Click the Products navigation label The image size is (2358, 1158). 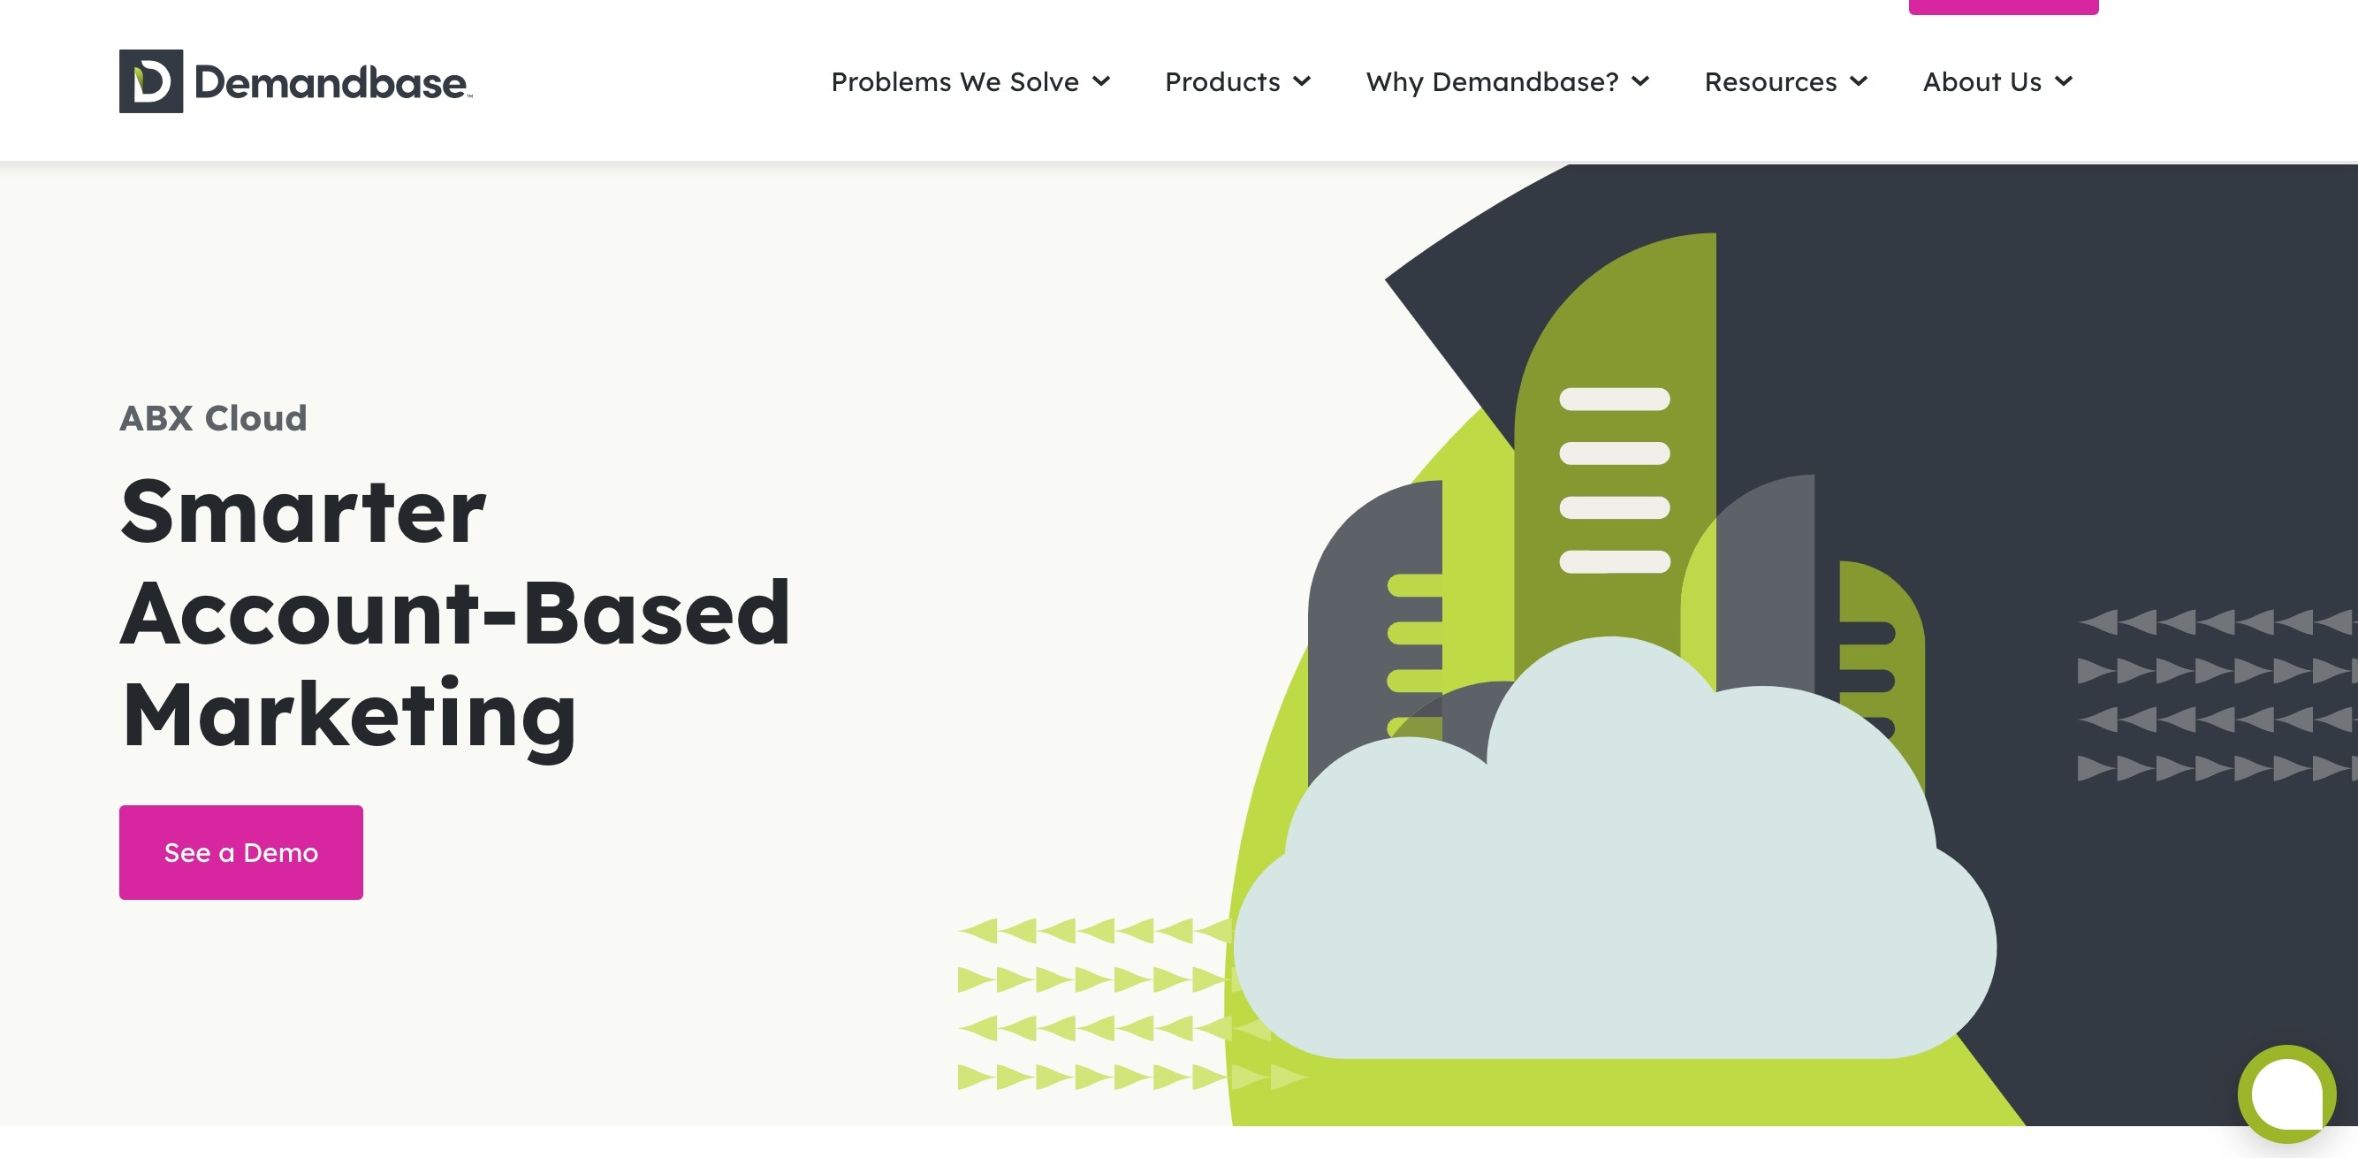point(1222,83)
